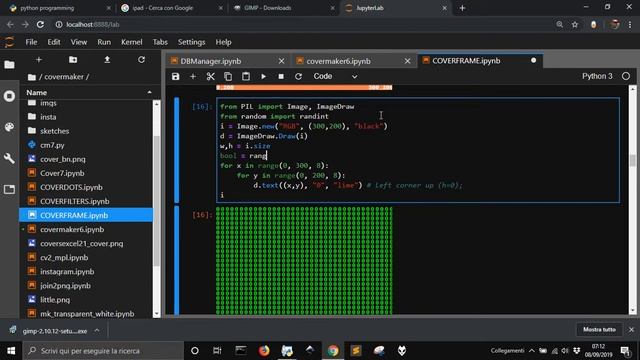Paste cell from clipboard
The height and width of the screenshot is (360, 640).
246,76
